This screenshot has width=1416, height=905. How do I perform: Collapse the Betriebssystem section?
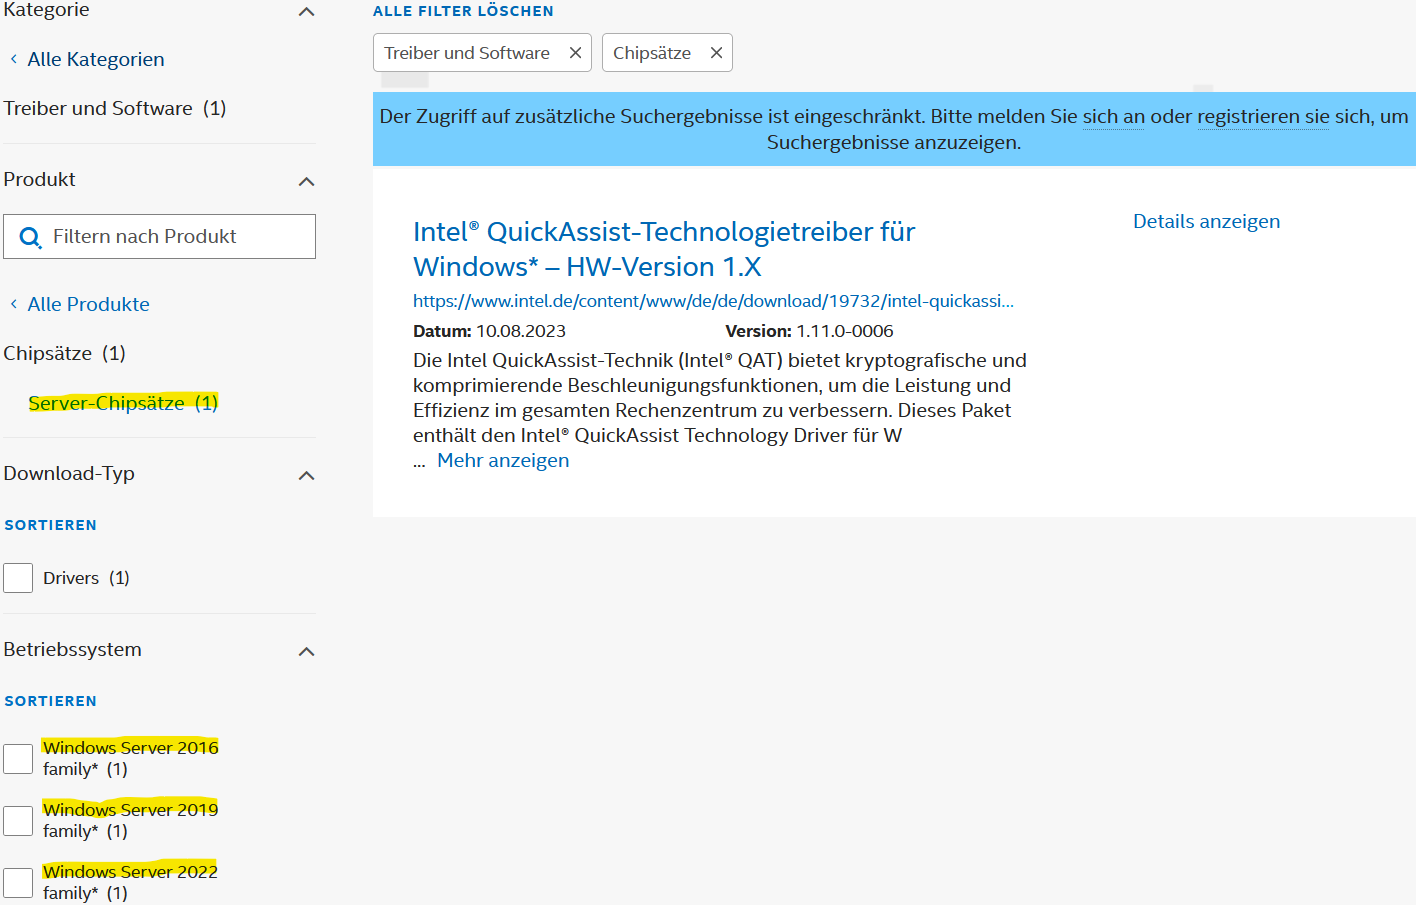point(307,651)
